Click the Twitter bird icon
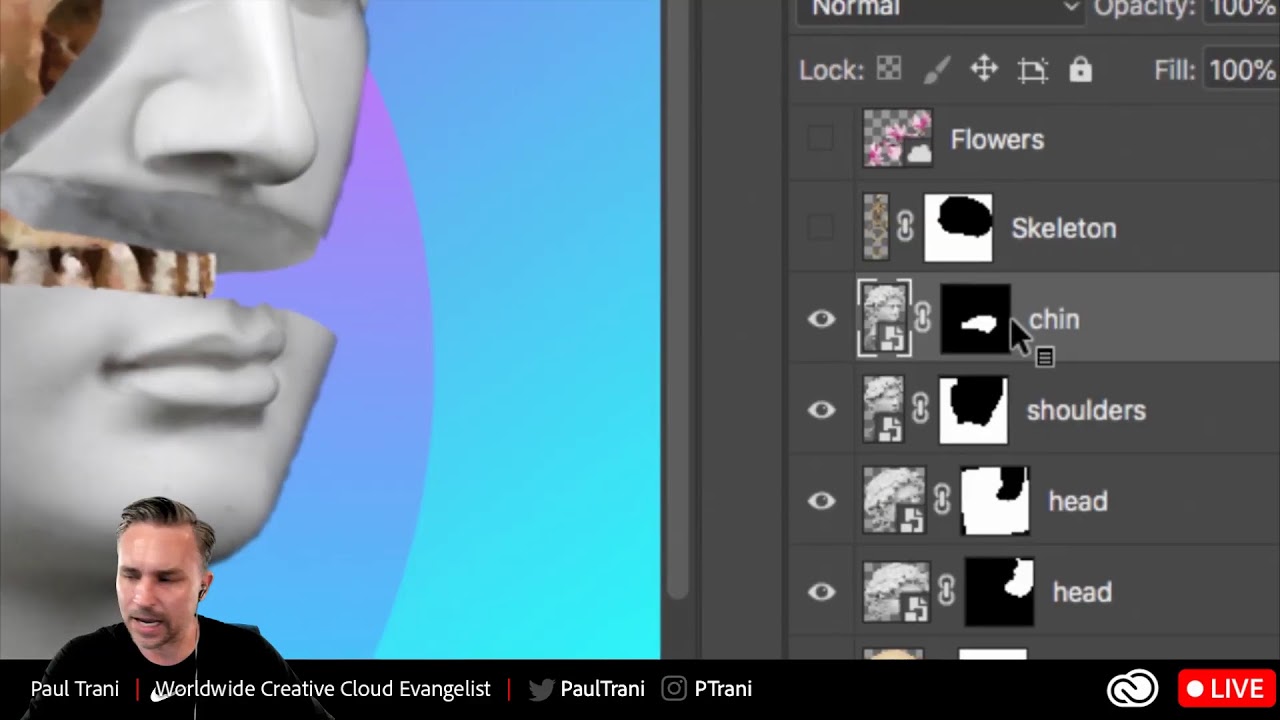The height and width of the screenshot is (720, 1280). click(541, 689)
